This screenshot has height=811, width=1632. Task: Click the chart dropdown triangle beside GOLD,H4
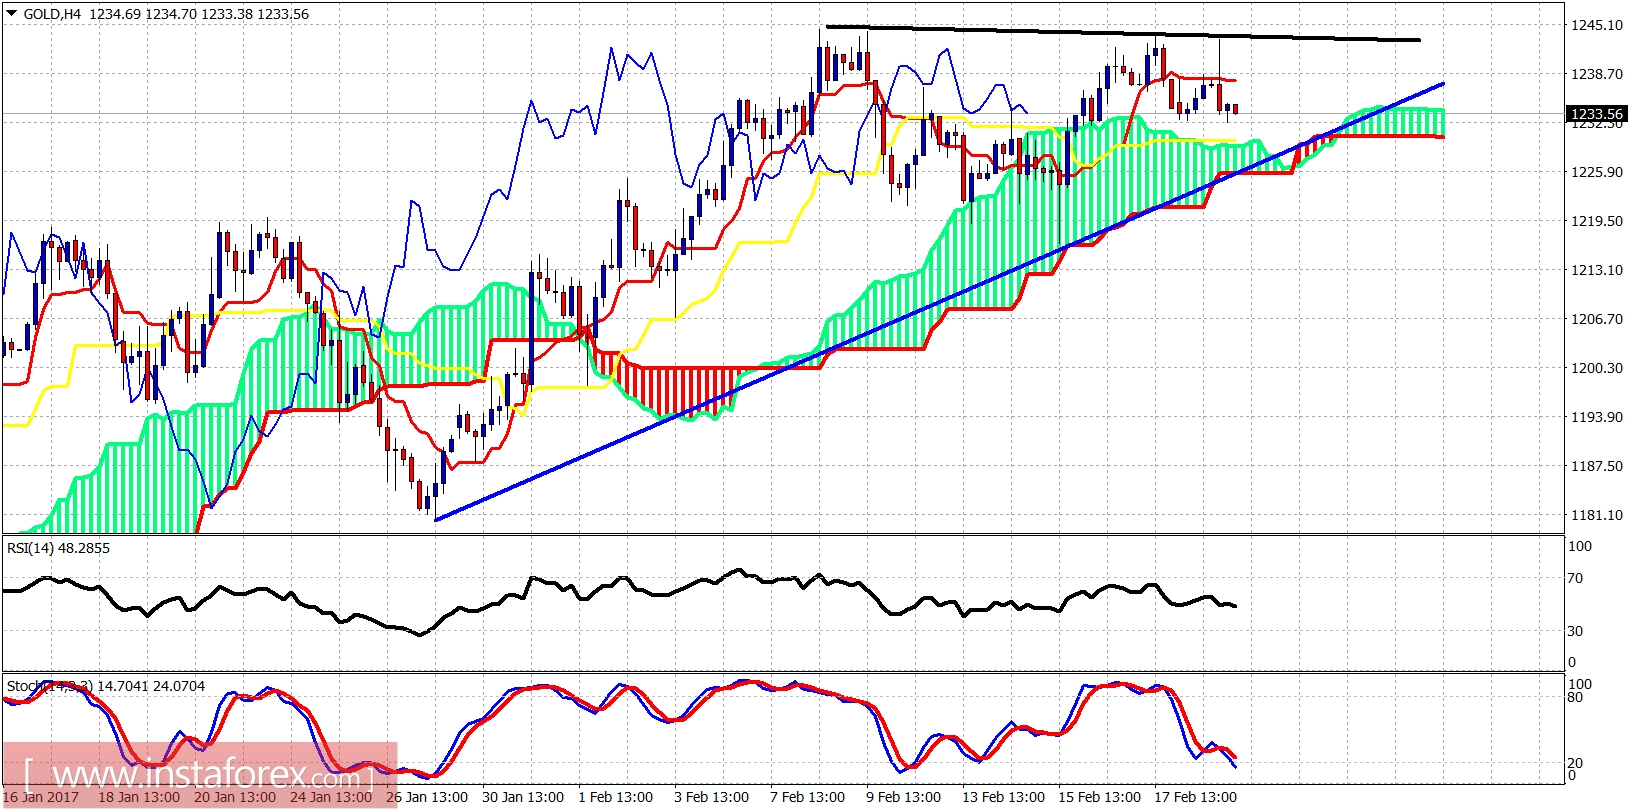pos(11,14)
